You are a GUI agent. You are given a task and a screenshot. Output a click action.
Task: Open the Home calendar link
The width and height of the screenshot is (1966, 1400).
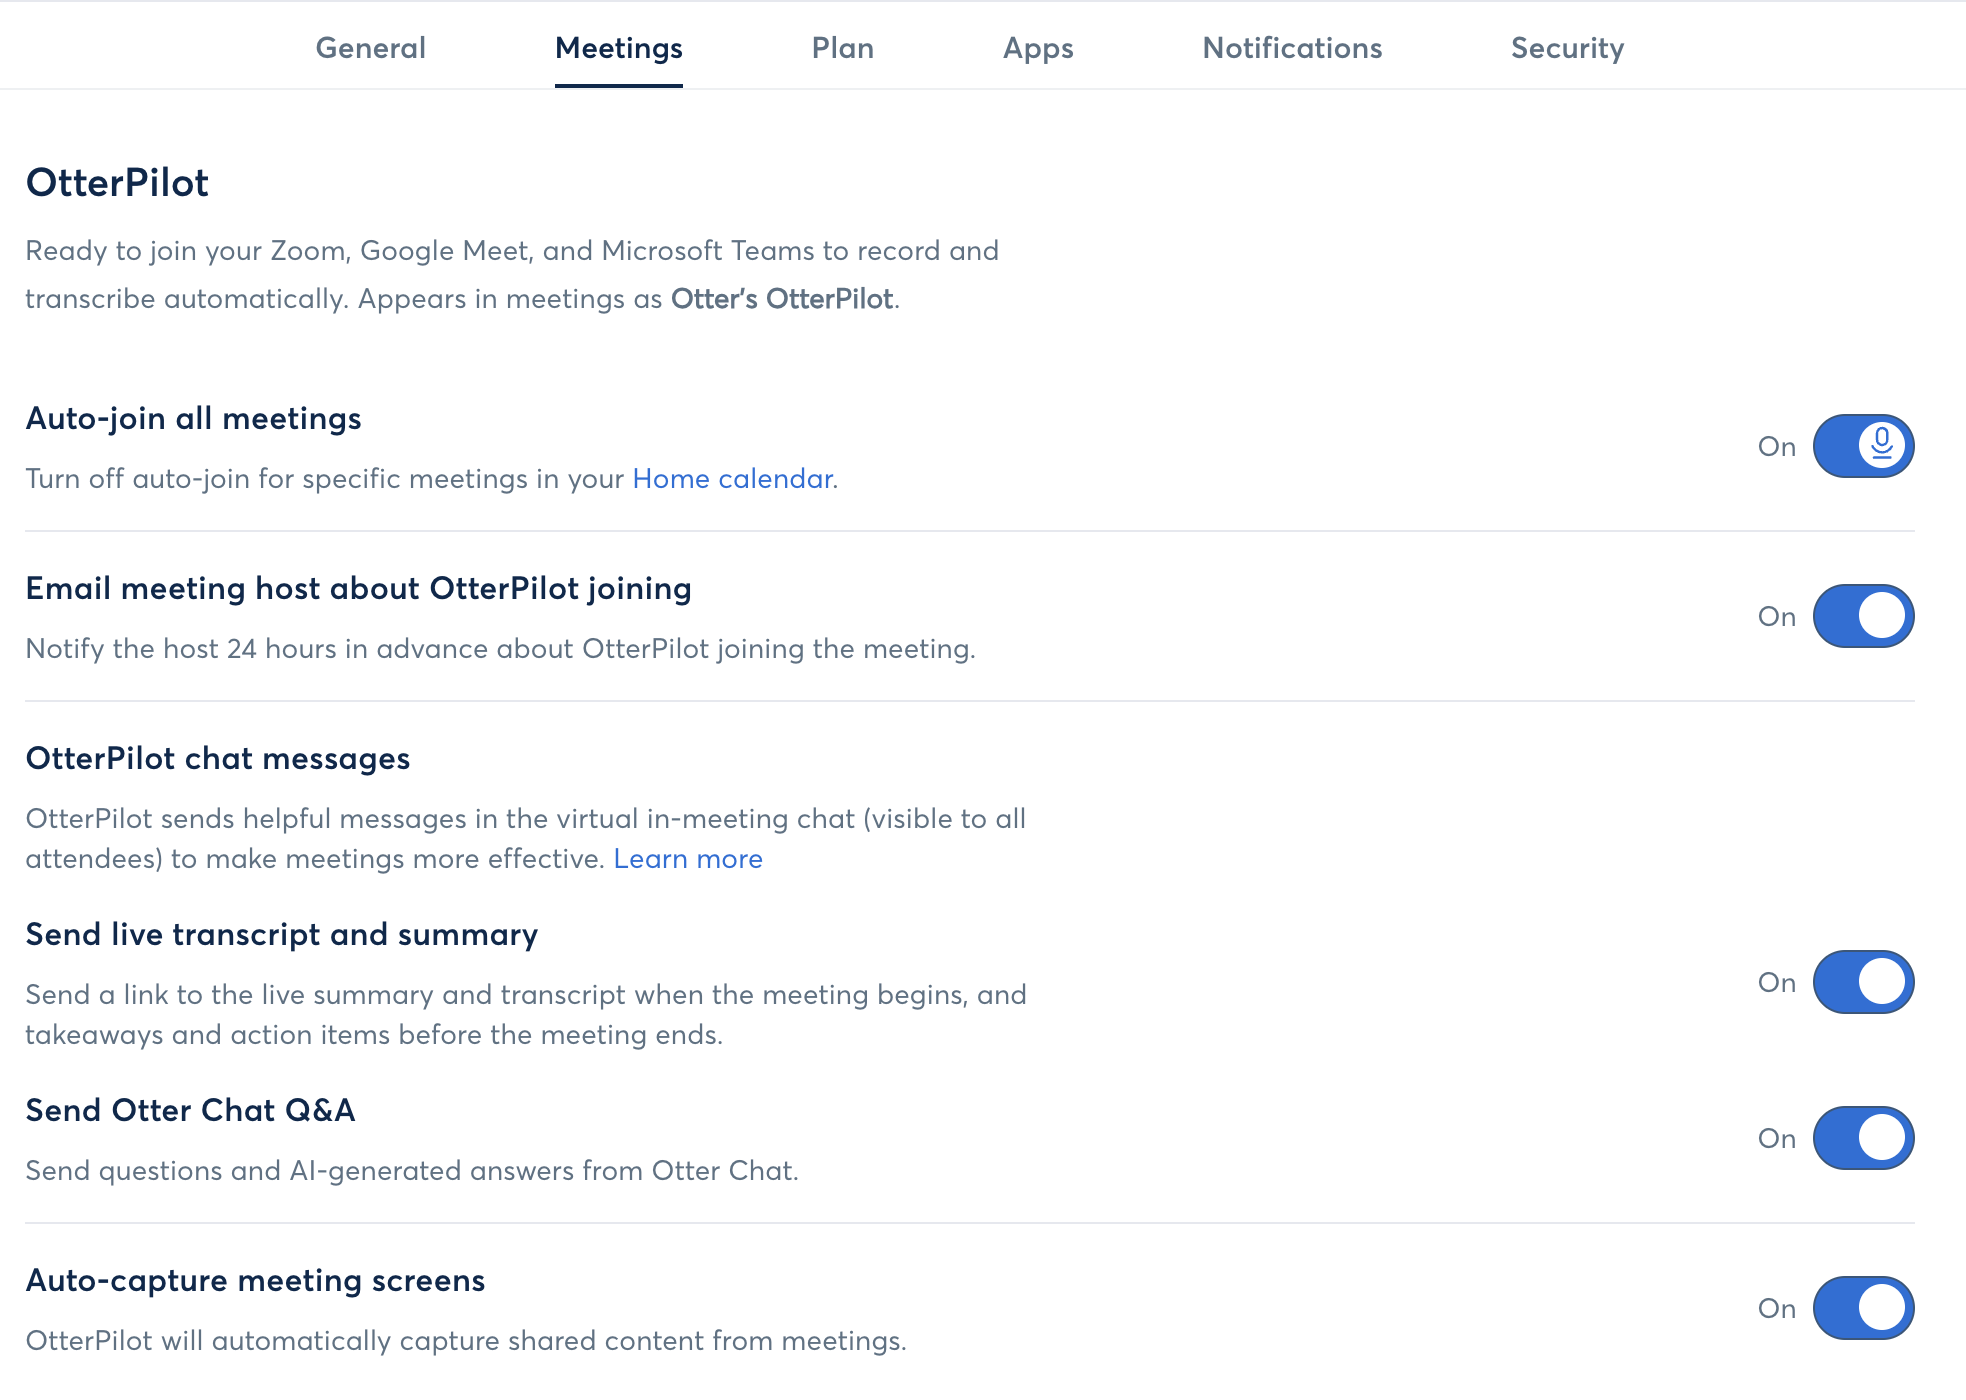point(733,479)
